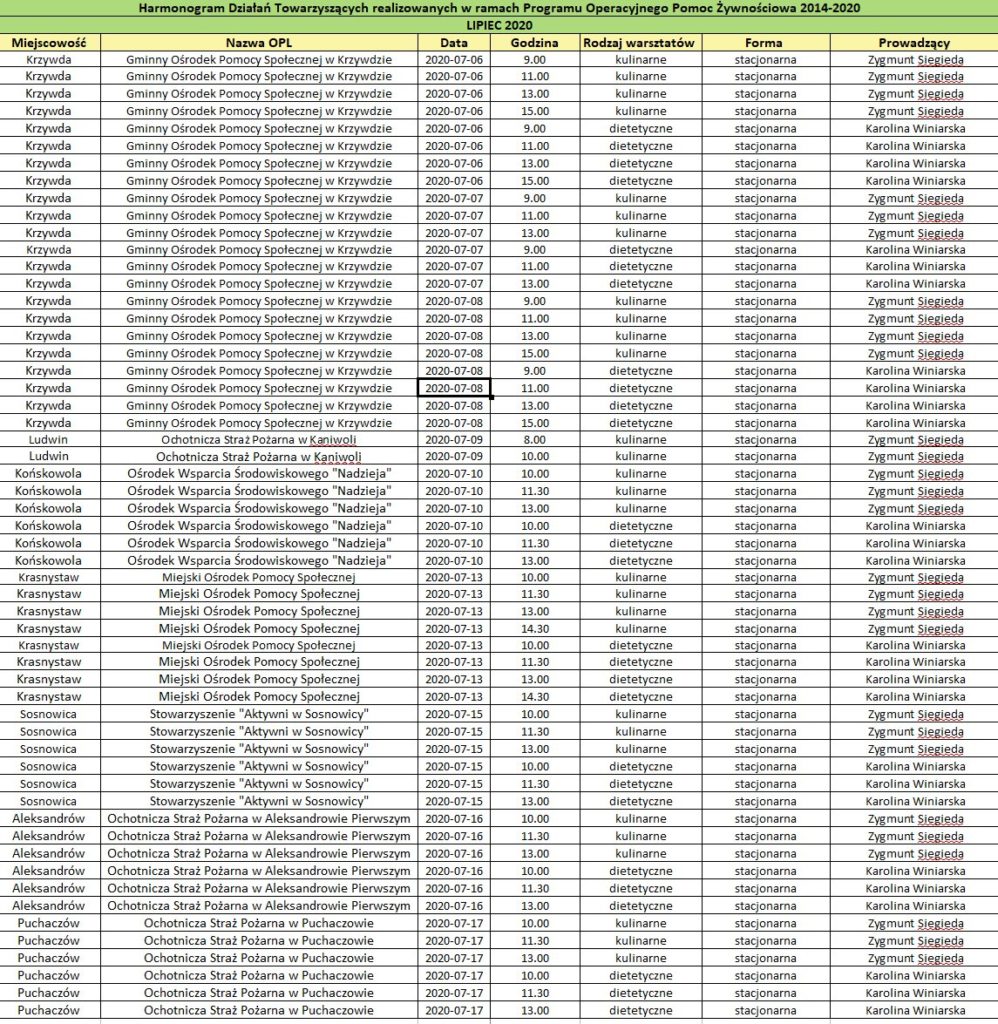Select "stacjonarna" in Aleksandrów 11.30 dietetyczne row
Viewport: 998px width, 1024px height.
pos(765,889)
